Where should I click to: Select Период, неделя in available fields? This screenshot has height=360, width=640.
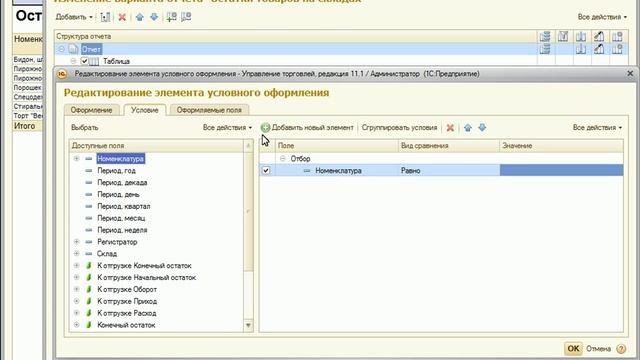[x=122, y=230]
